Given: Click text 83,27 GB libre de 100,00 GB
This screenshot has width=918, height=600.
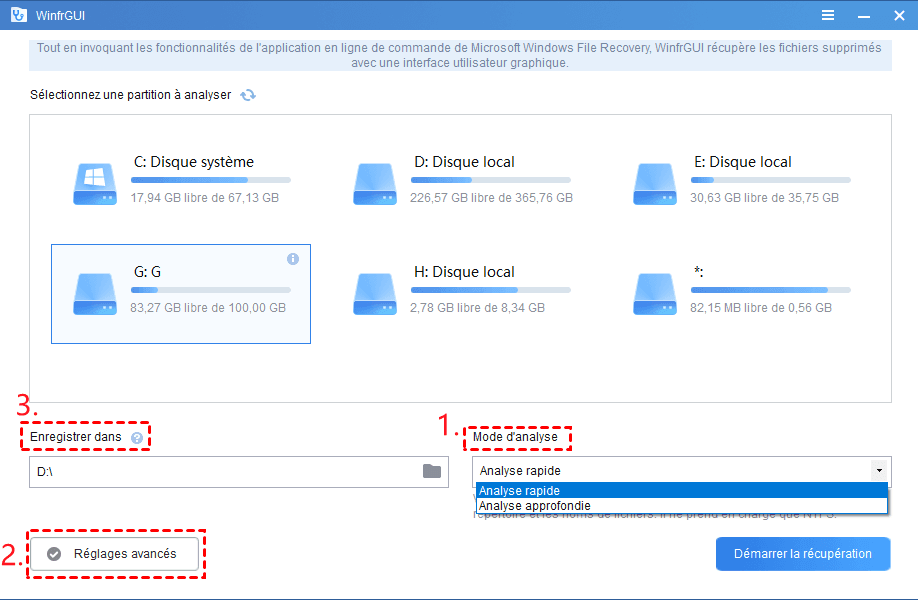Looking at the screenshot, I should (x=208, y=308).
